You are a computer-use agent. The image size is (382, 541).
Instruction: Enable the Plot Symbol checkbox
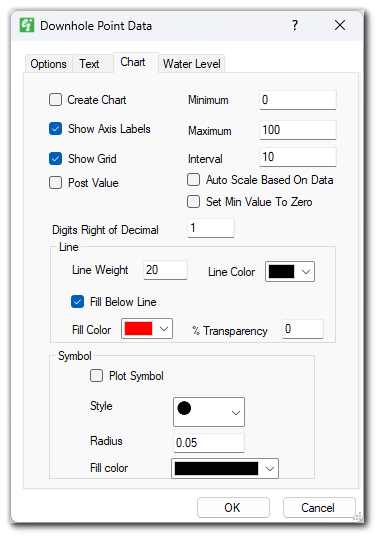[x=96, y=375]
